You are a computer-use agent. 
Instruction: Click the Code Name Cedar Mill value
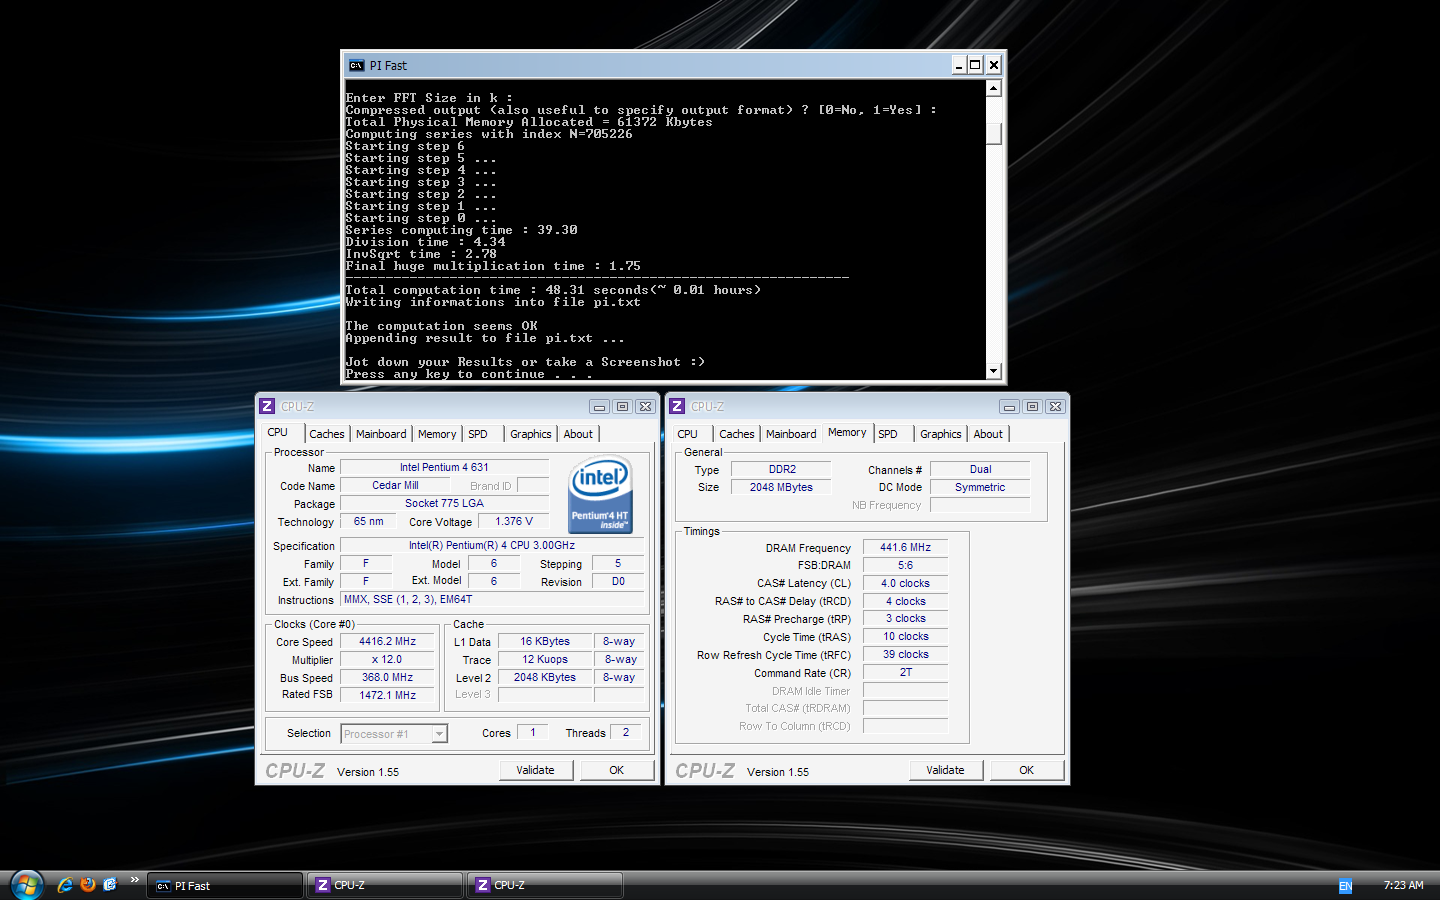click(396, 486)
